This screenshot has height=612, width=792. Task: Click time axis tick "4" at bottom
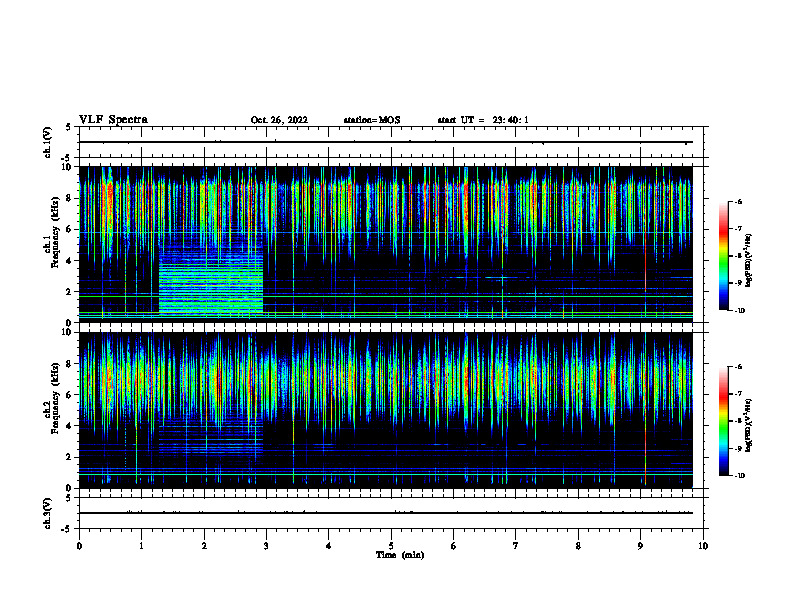coord(329,546)
